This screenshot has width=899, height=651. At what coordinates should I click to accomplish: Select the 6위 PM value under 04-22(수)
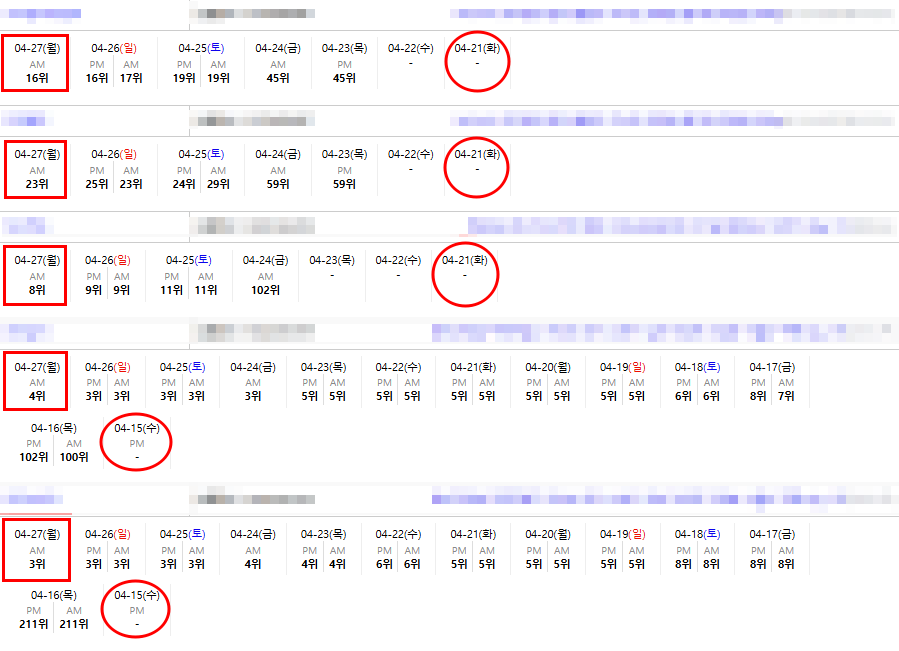click(384, 563)
